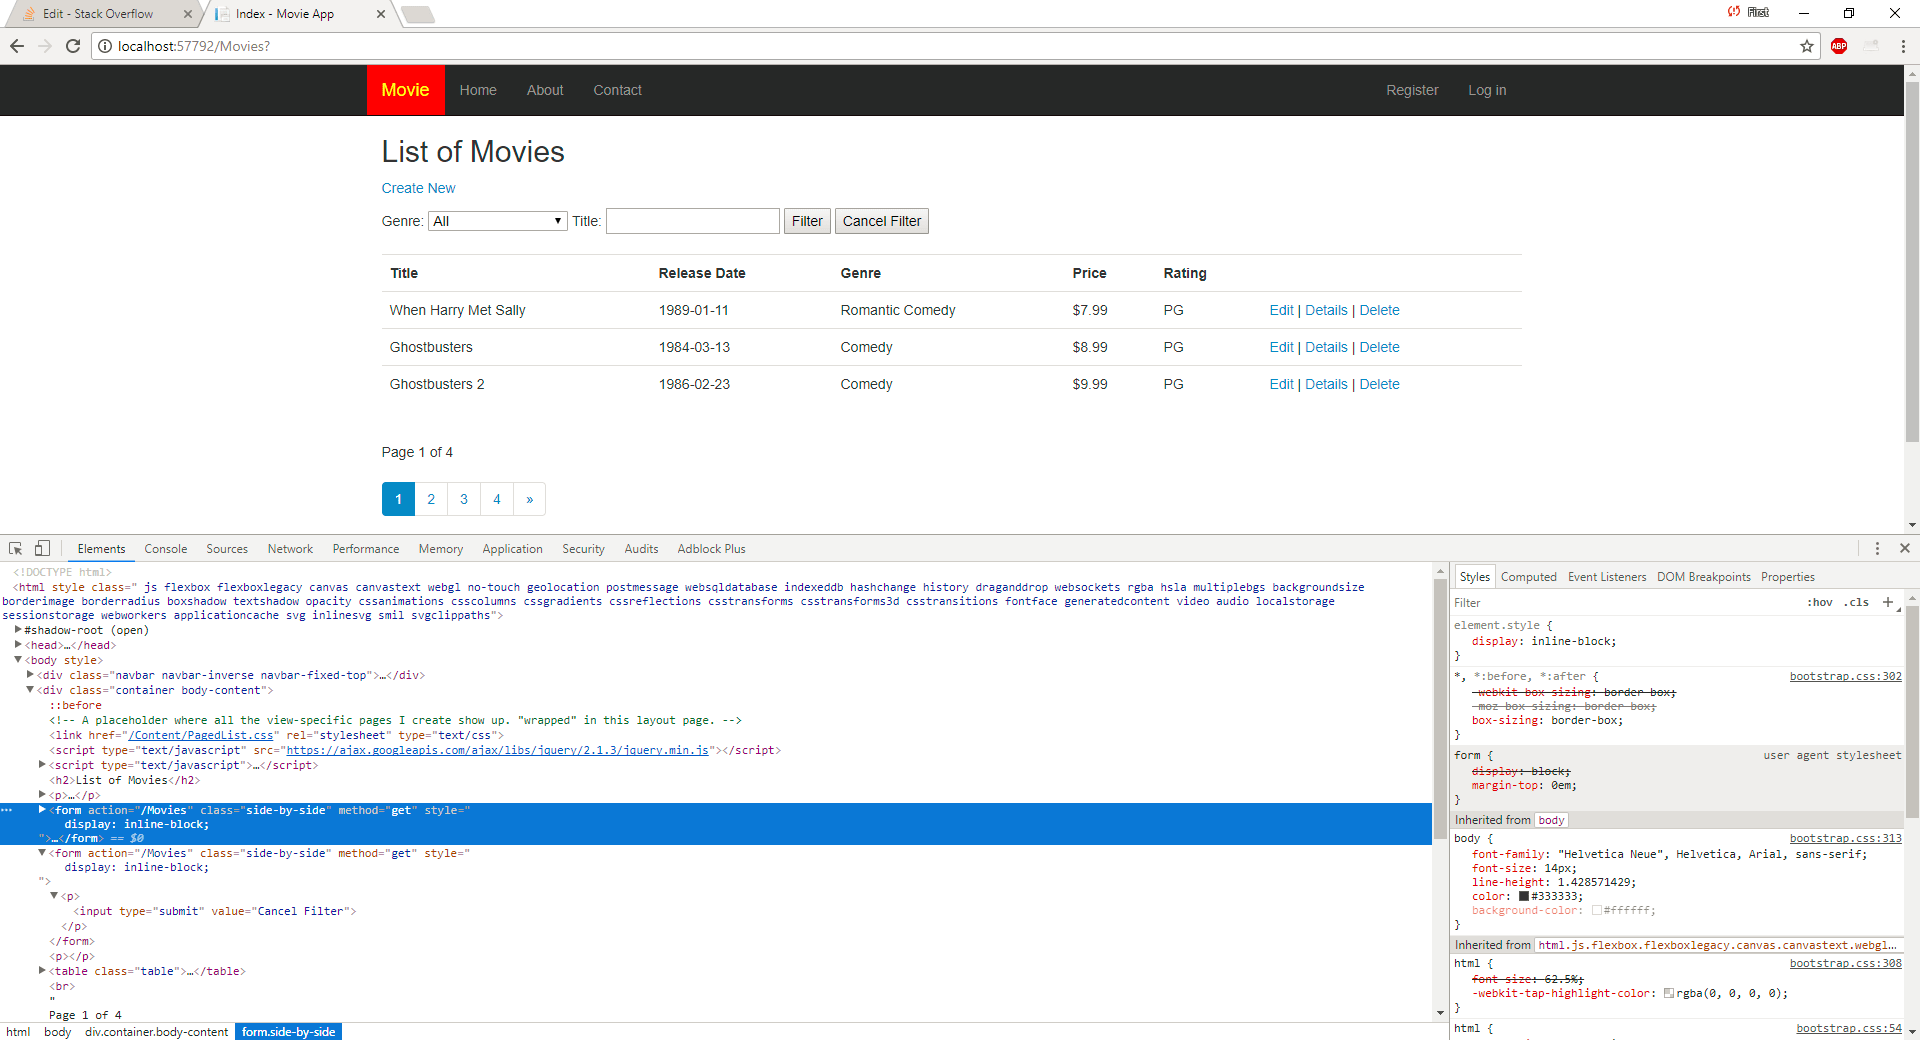The height and width of the screenshot is (1040, 1920).
Task: Open the Application tab in DevTools
Action: pyautogui.click(x=512, y=549)
